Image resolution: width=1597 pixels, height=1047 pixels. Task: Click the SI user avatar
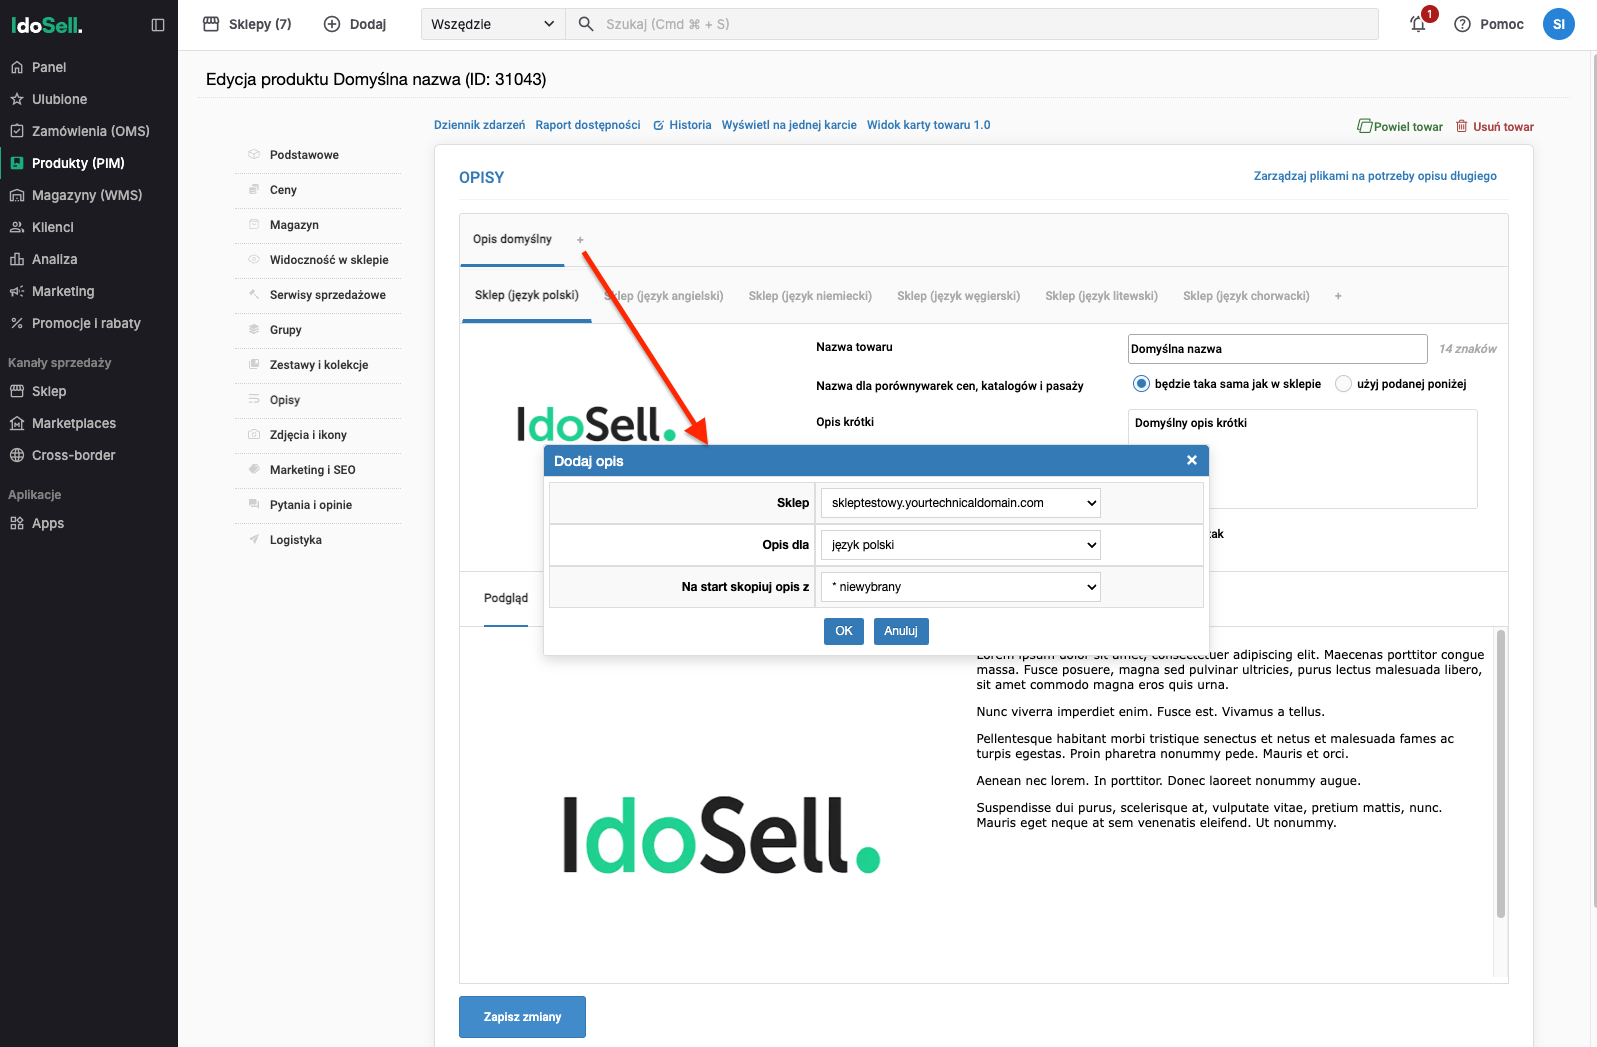[1558, 24]
